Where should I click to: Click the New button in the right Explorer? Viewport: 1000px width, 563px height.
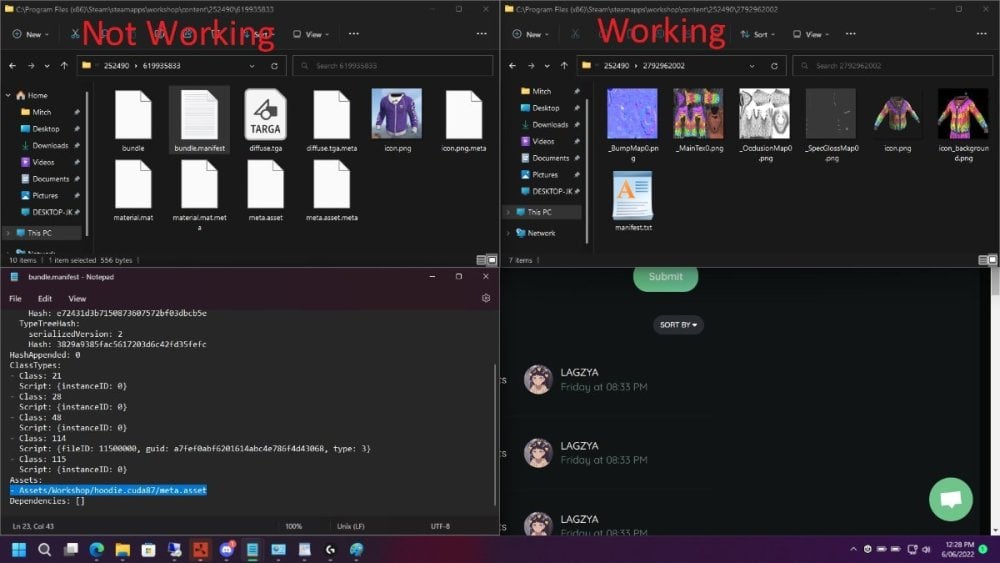(529, 34)
